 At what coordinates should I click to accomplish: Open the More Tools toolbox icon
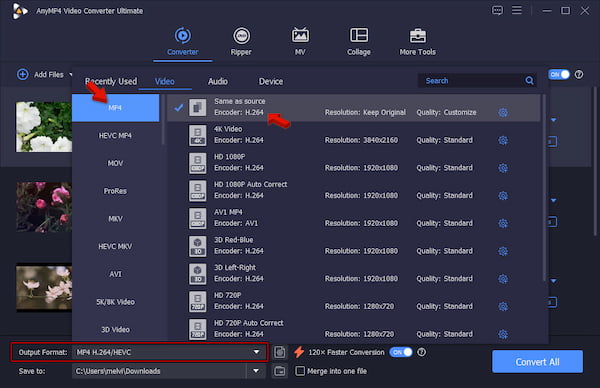pos(417,36)
